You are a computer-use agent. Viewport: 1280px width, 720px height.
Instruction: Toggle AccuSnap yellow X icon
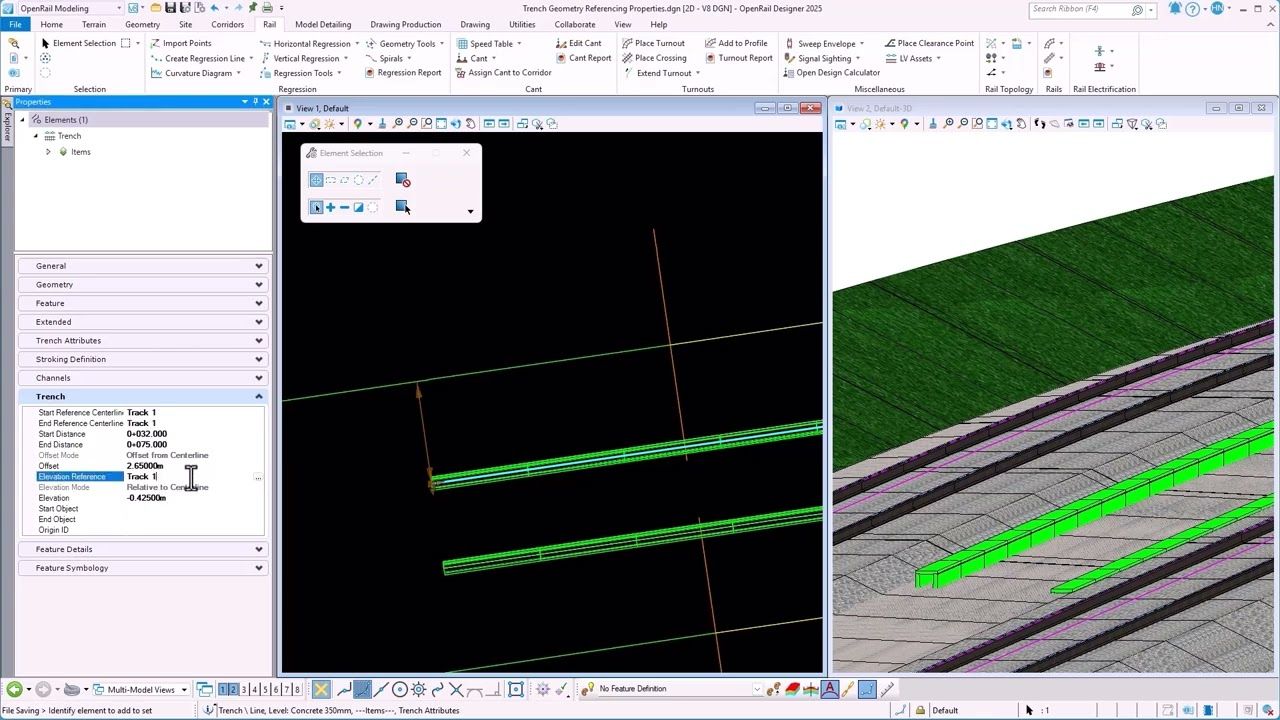point(321,689)
